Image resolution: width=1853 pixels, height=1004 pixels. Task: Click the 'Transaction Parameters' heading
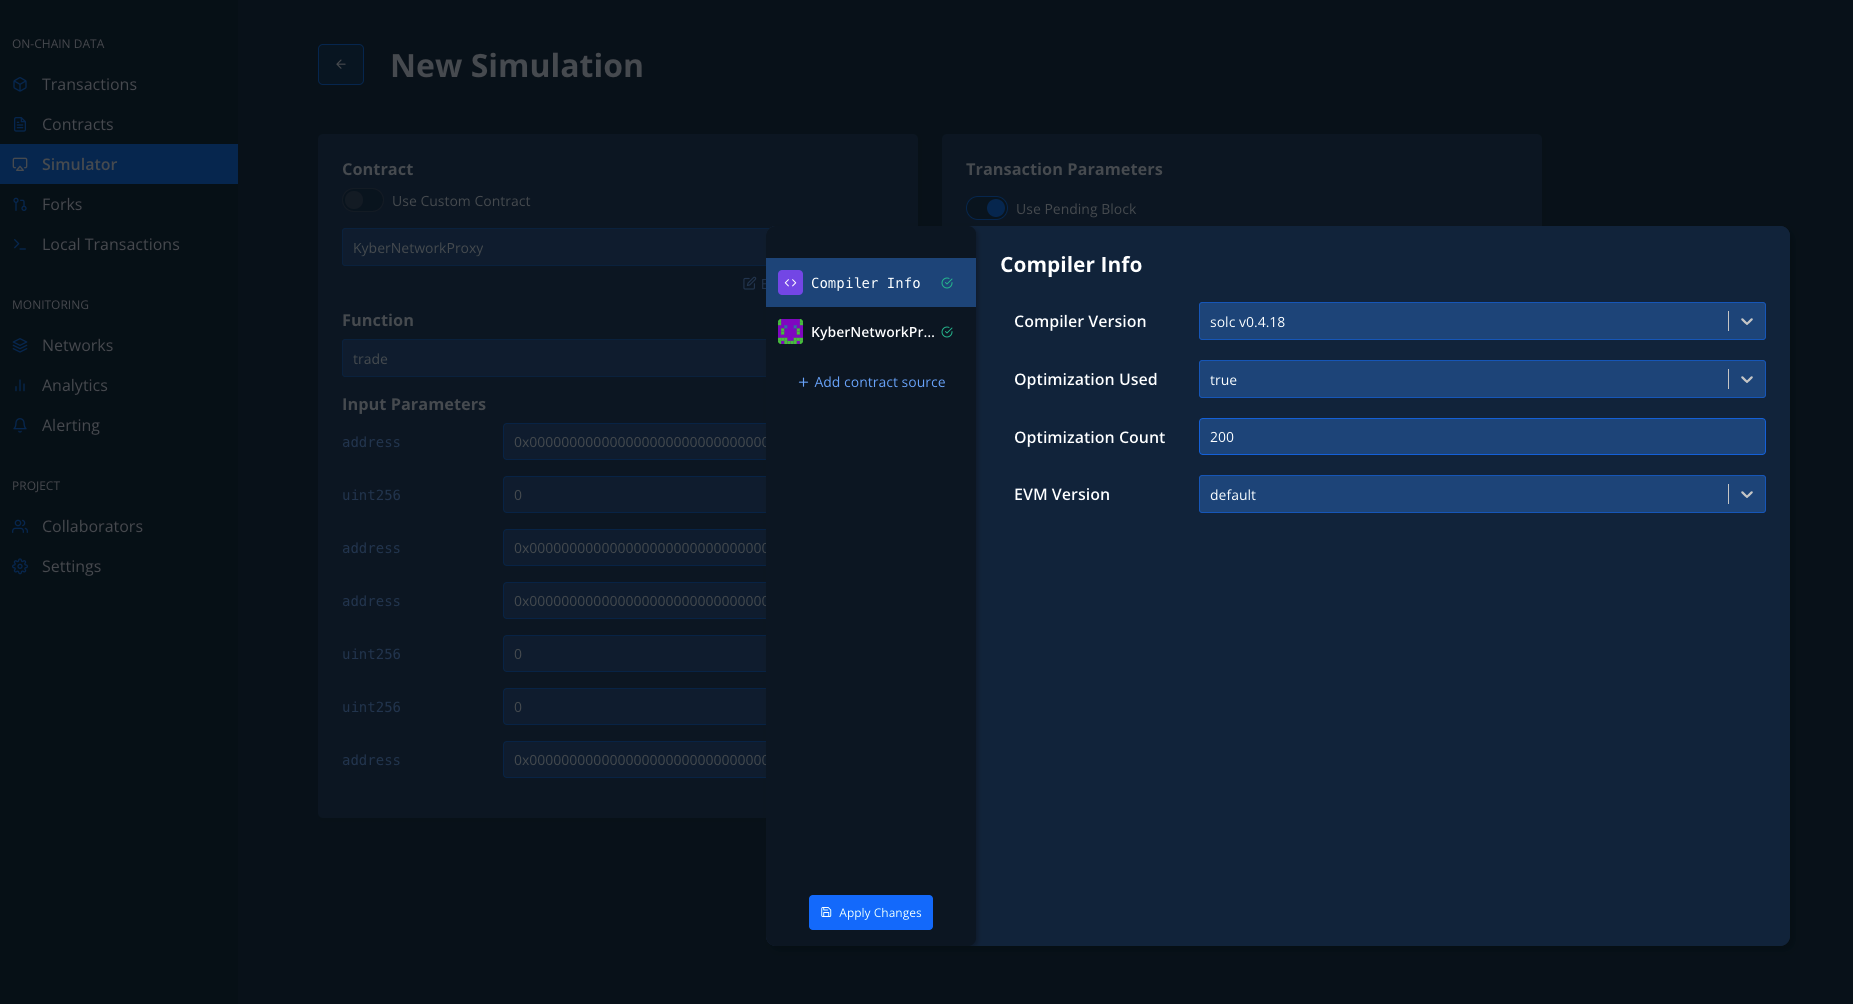(x=1064, y=169)
